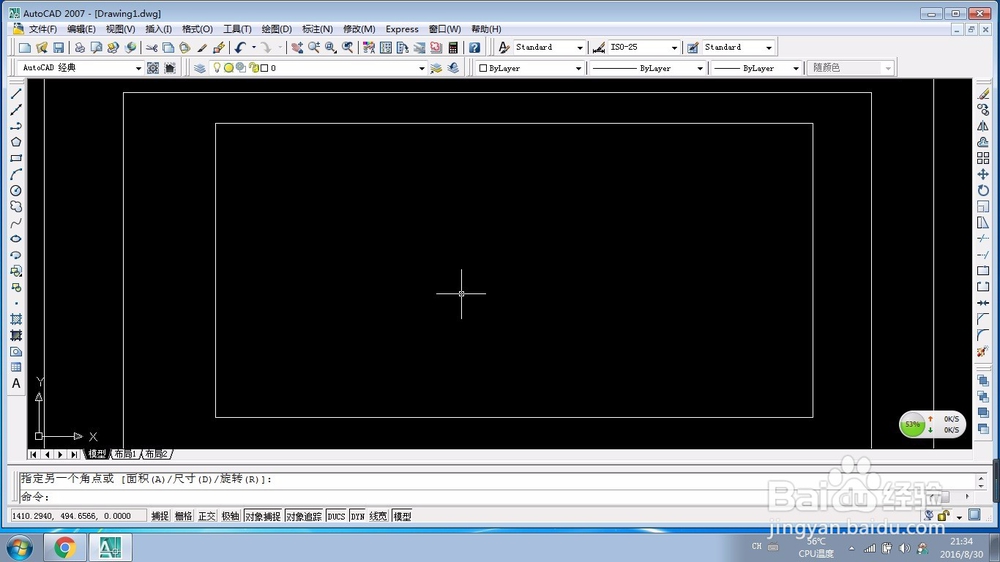Click the 模型 status bar button
Image resolution: width=1000 pixels, height=562 pixels.
(x=402, y=516)
